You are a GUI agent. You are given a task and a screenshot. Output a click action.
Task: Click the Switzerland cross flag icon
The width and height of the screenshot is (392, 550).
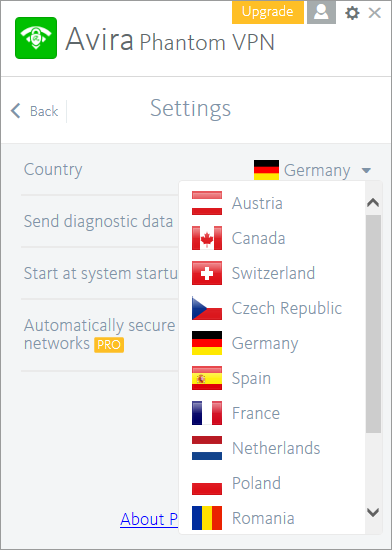pyautogui.click(x=207, y=273)
